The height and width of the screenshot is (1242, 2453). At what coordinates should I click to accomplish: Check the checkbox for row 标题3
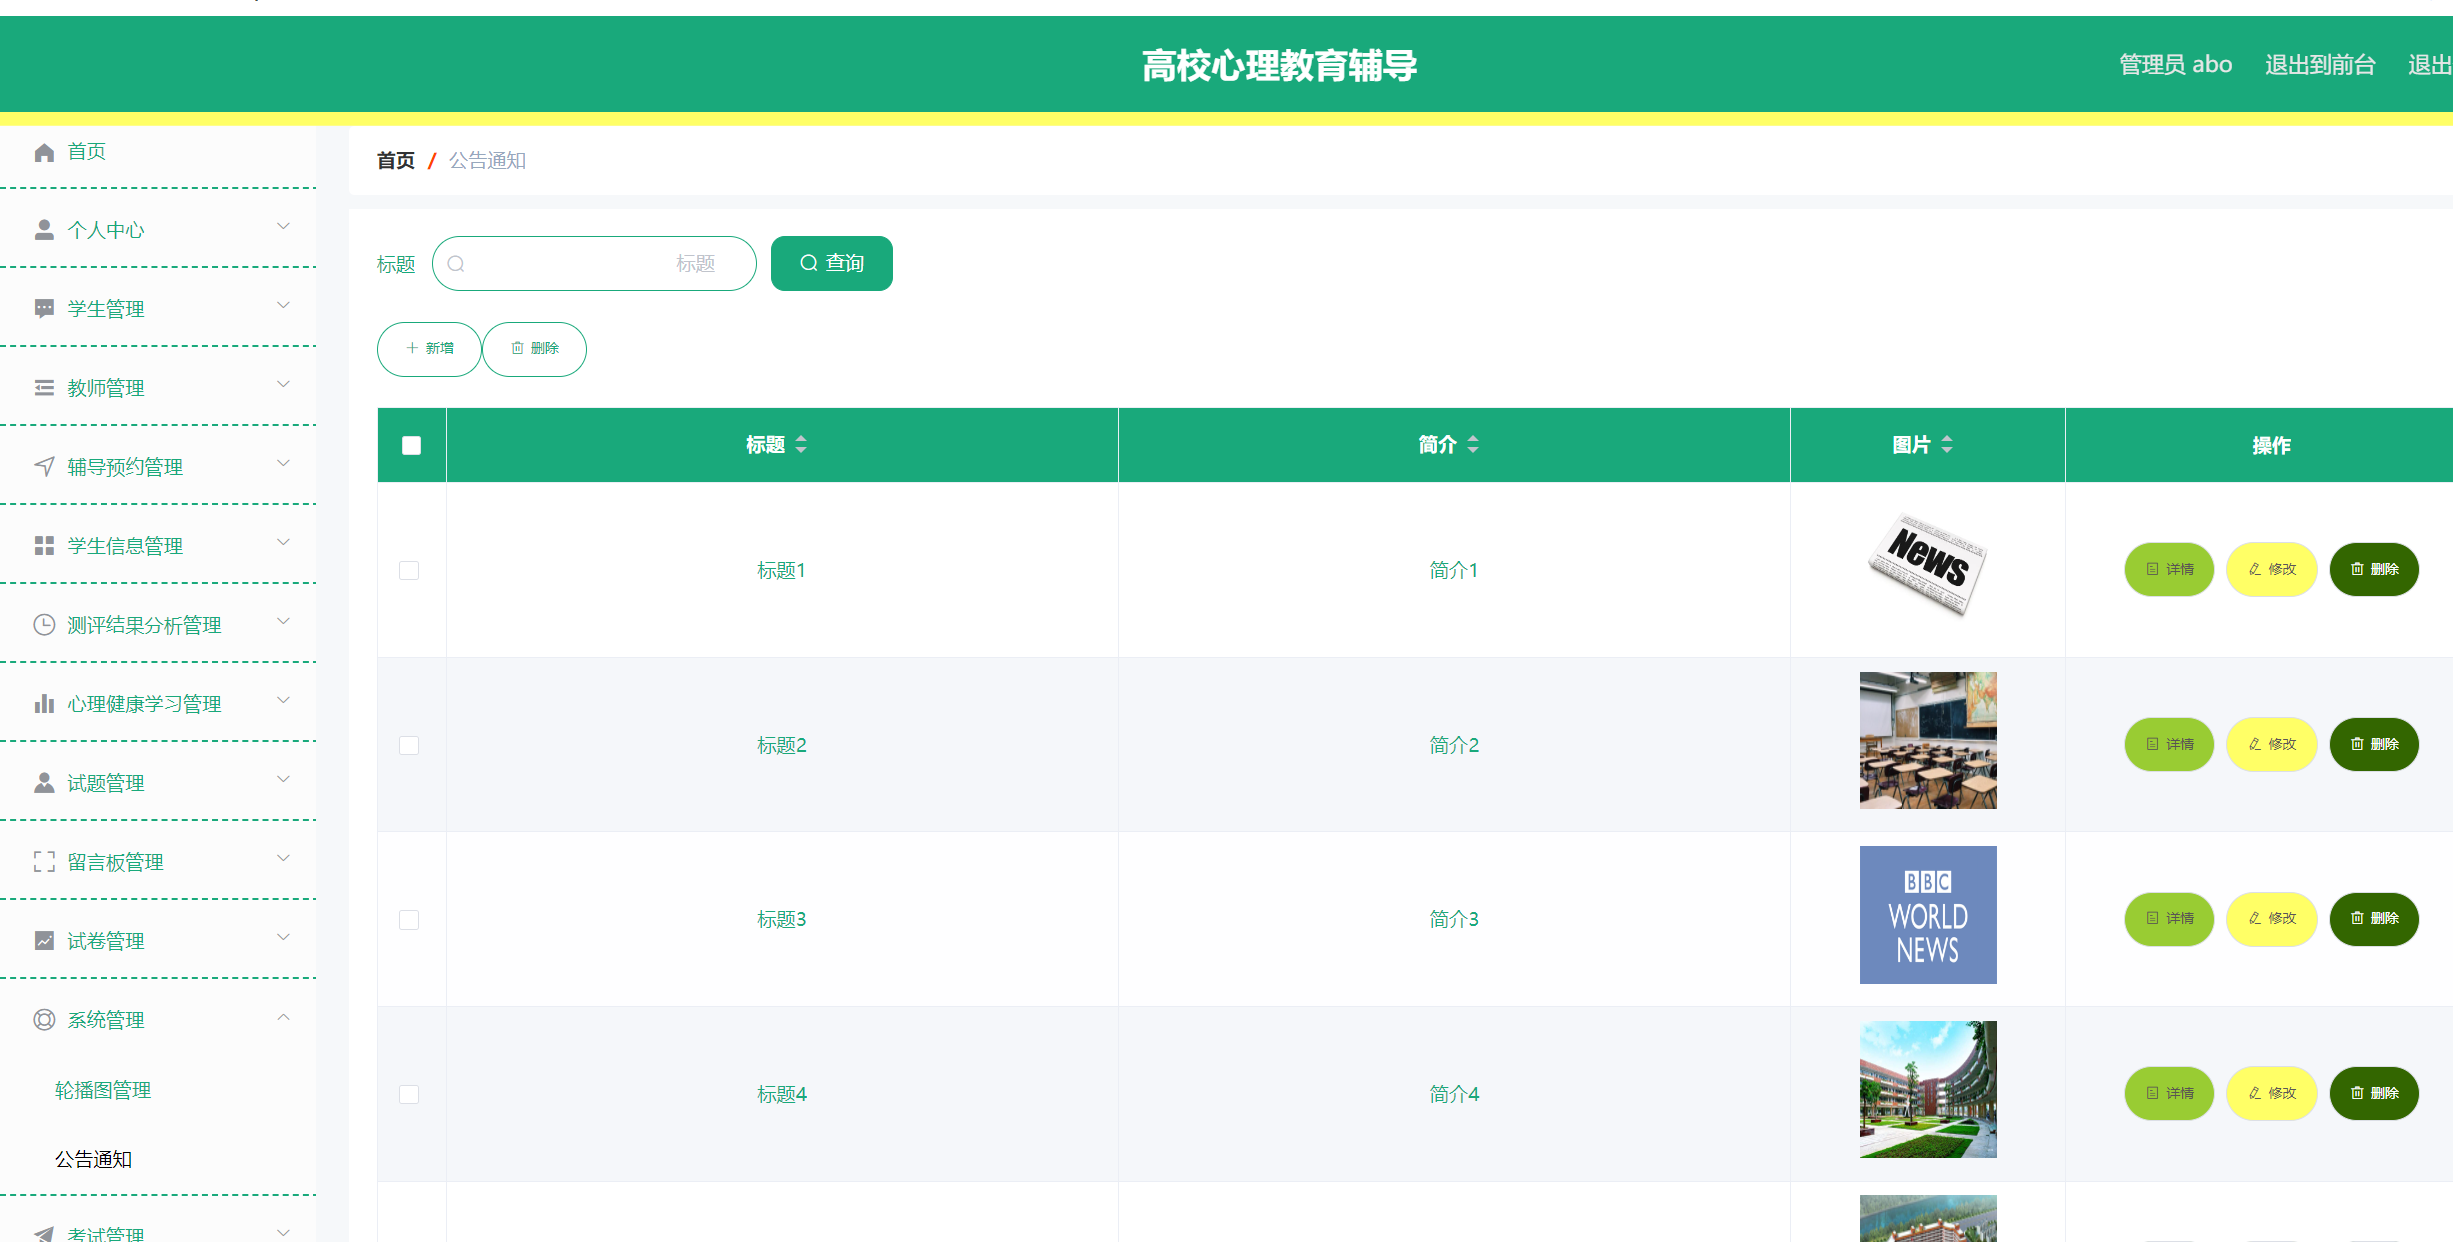tap(409, 920)
